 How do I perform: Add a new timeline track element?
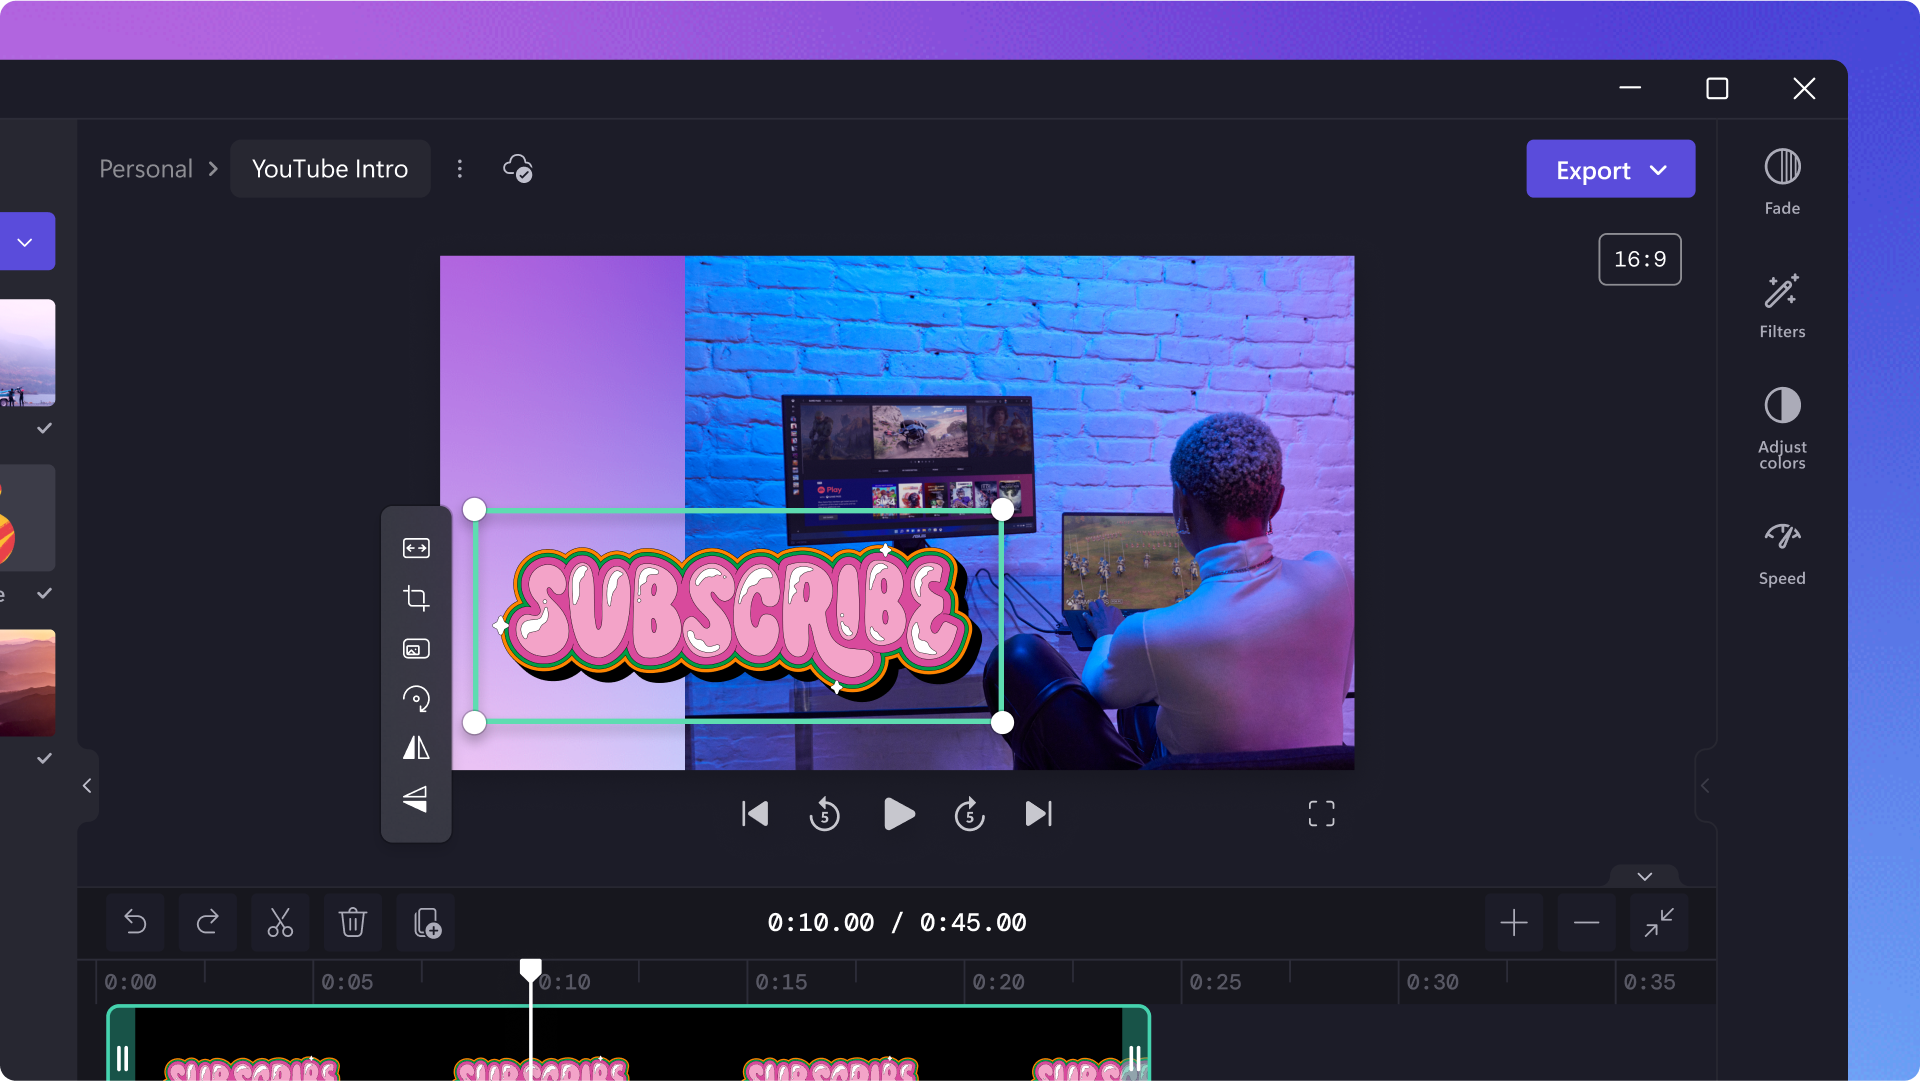pos(1514,921)
